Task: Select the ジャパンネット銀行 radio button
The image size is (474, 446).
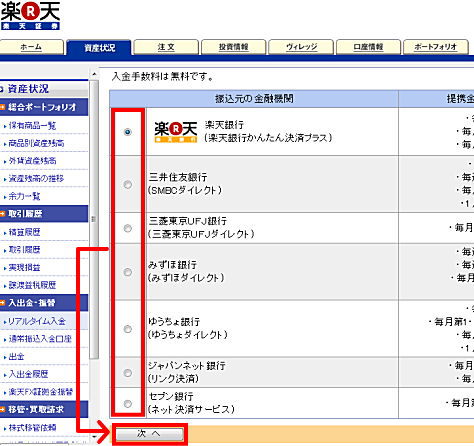Action: click(127, 373)
